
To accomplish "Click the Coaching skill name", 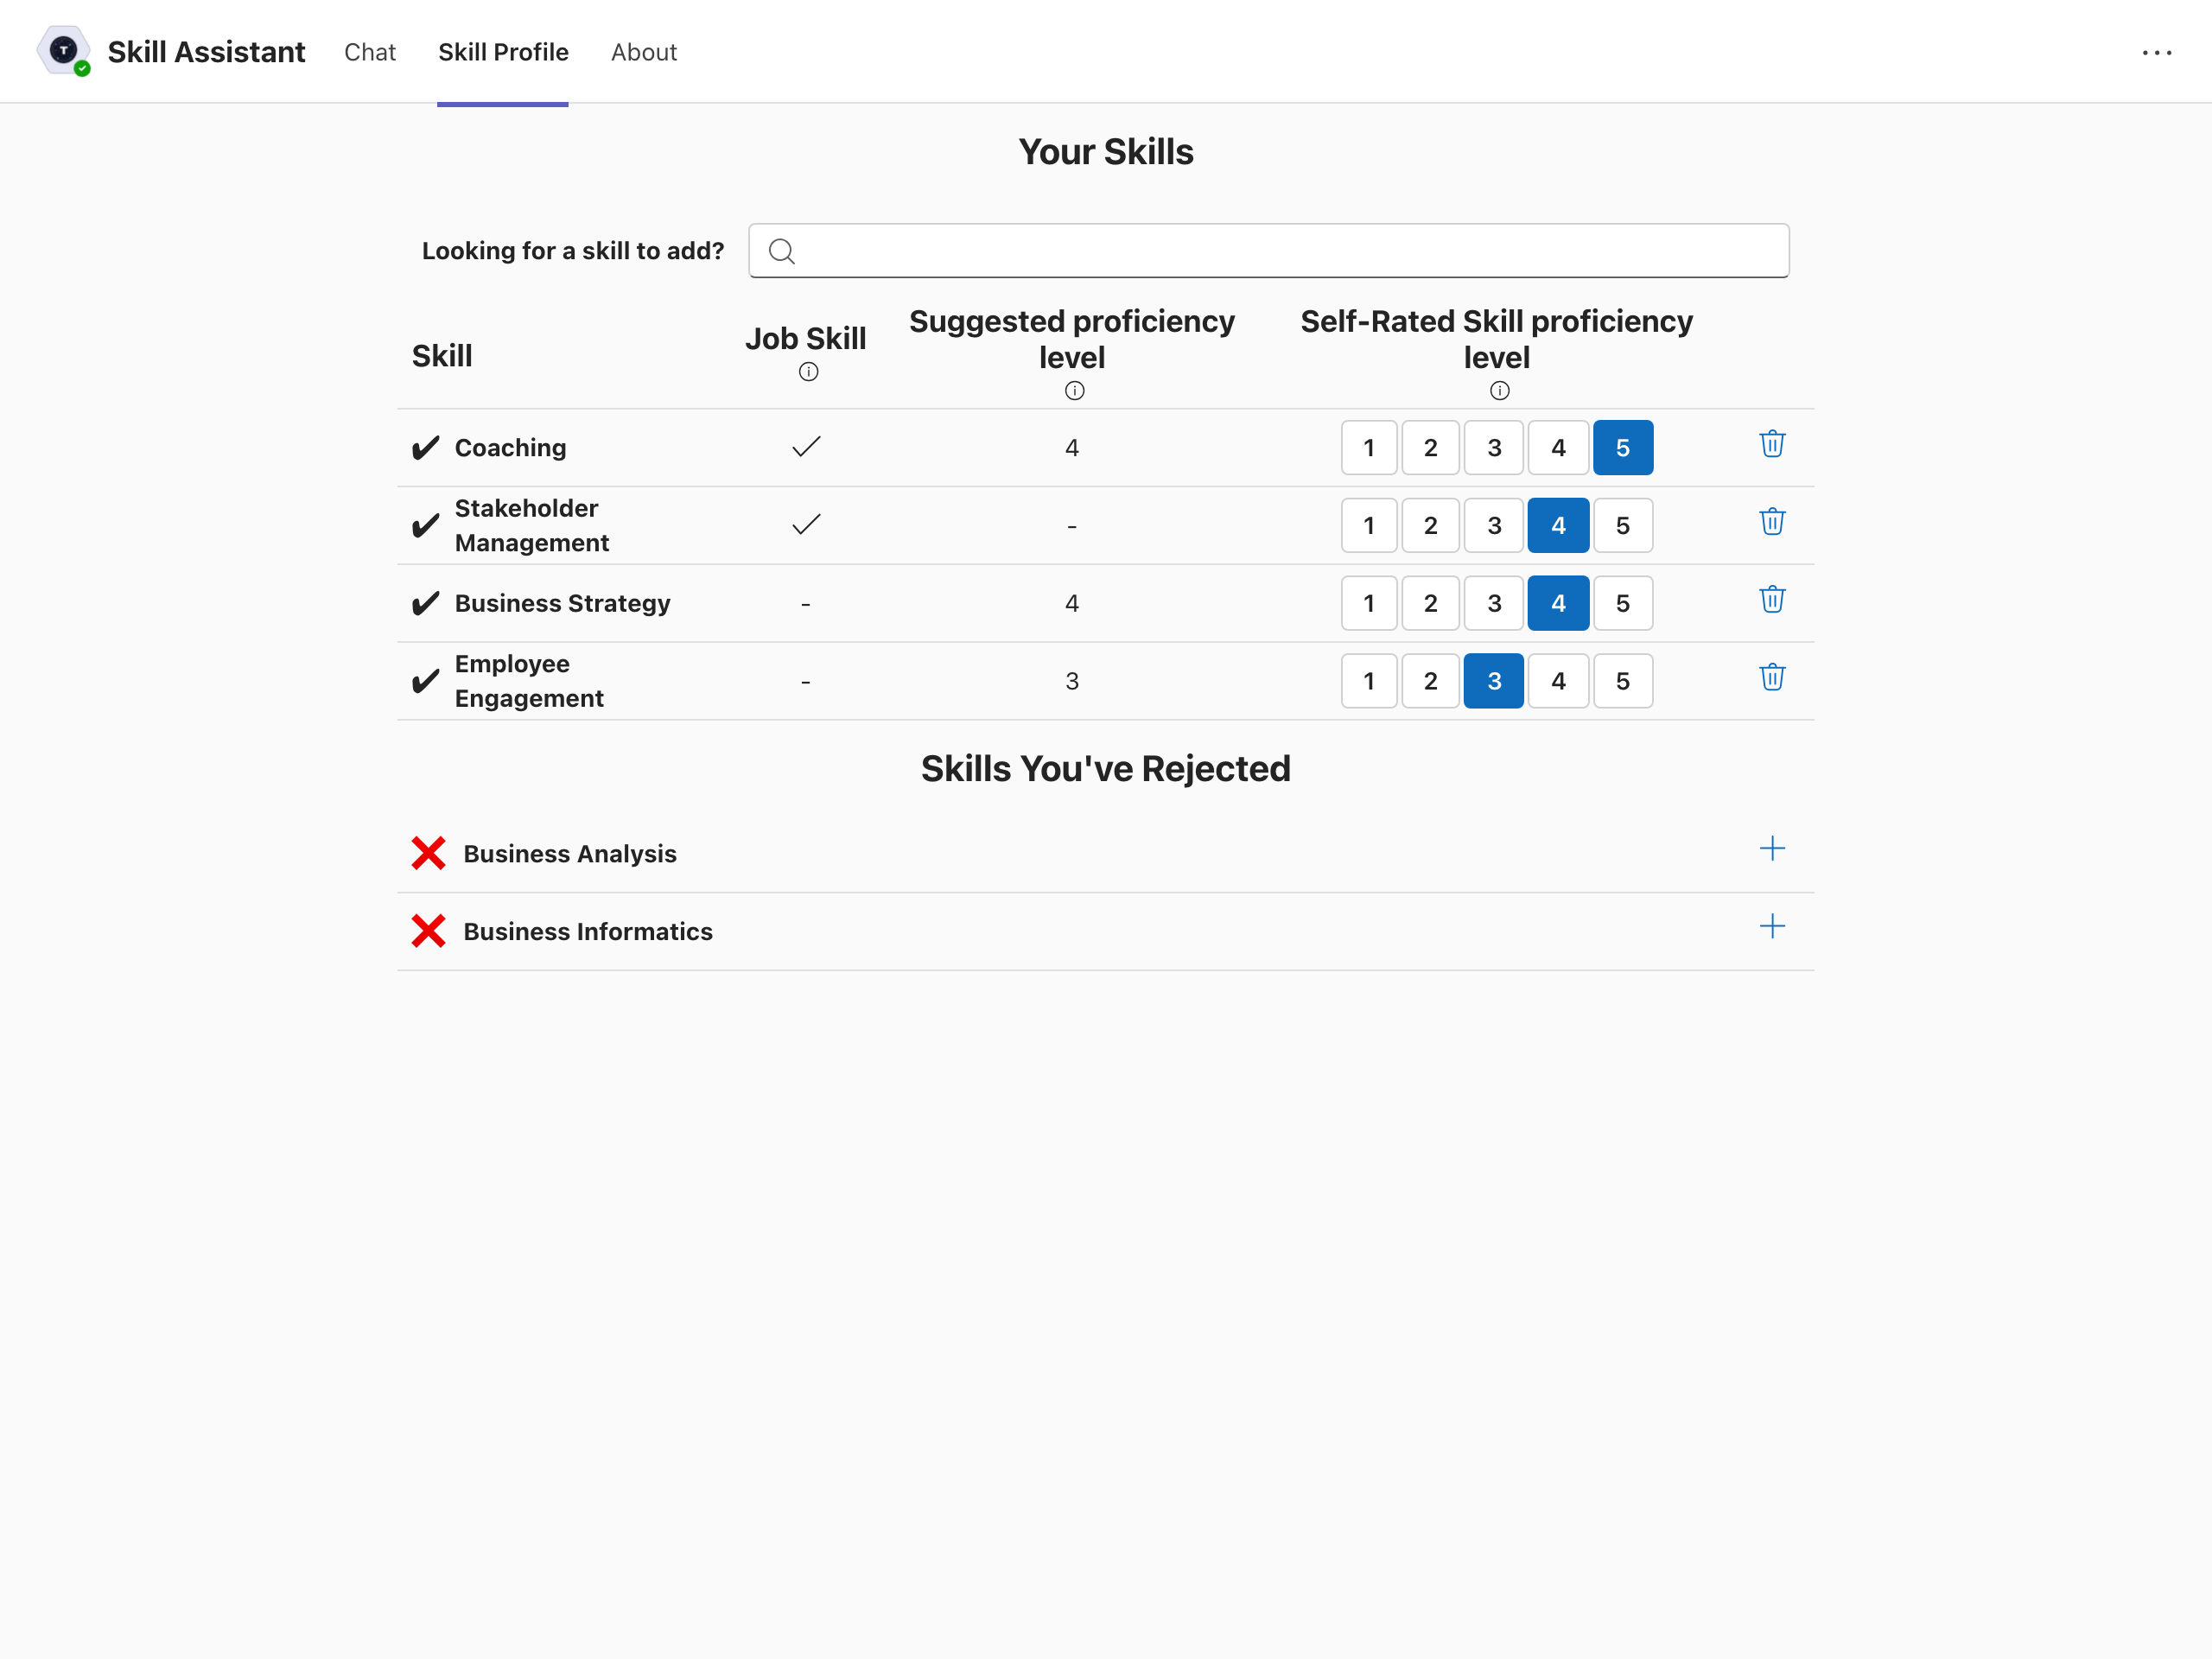I will tap(510, 447).
